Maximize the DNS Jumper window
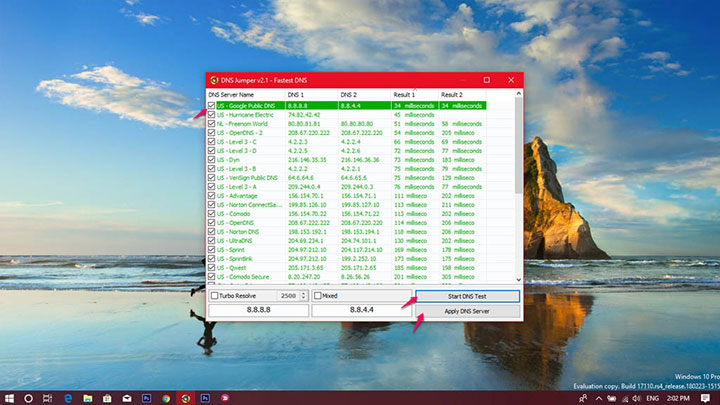The image size is (720, 405). 487,80
